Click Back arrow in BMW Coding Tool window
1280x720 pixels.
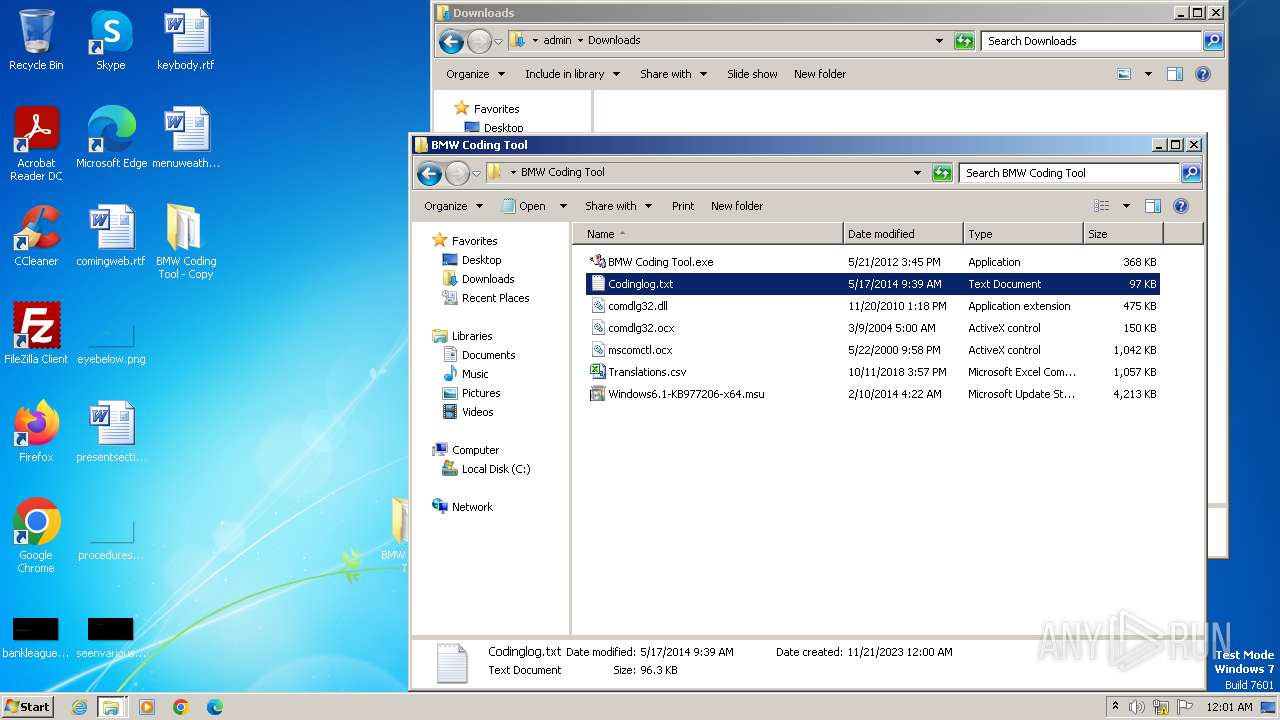click(x=430, y=173)
